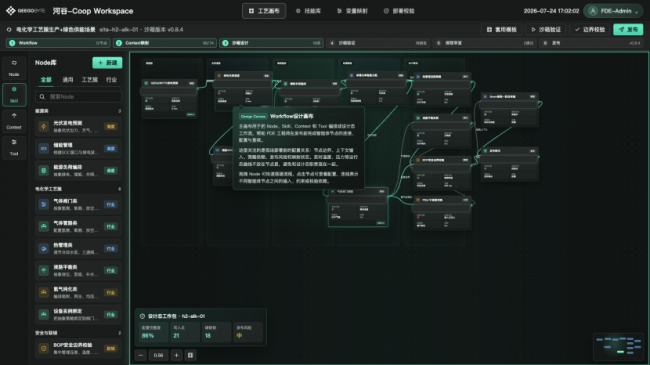This screenshot has width=650, height=365.
Task: Click the 沙箱验证 button
Action: tap(546, 29)
